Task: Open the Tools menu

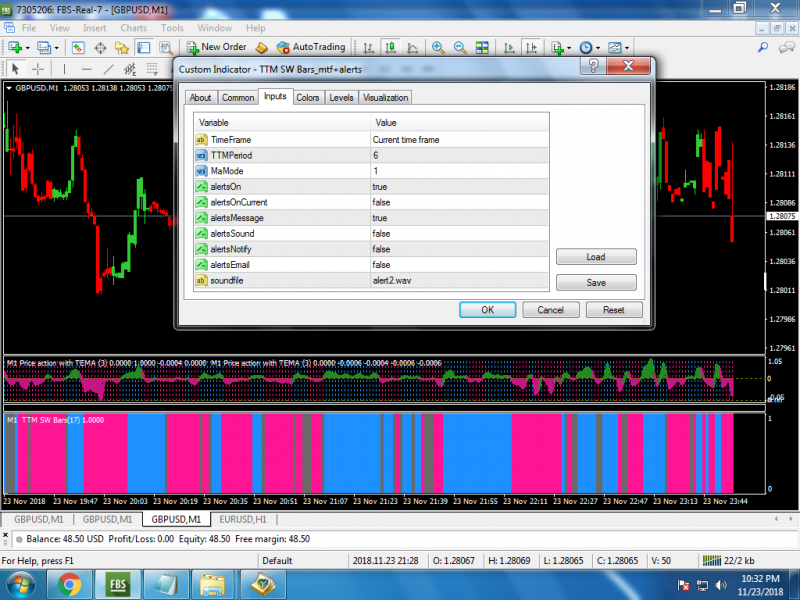Action: click(172, 28)
